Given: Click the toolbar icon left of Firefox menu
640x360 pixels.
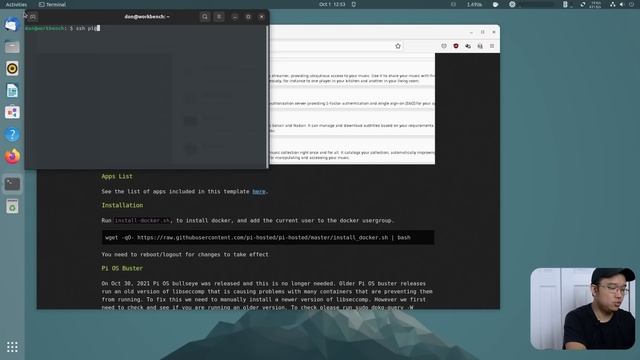Looking at the screenshot, I should coord(480,46).
